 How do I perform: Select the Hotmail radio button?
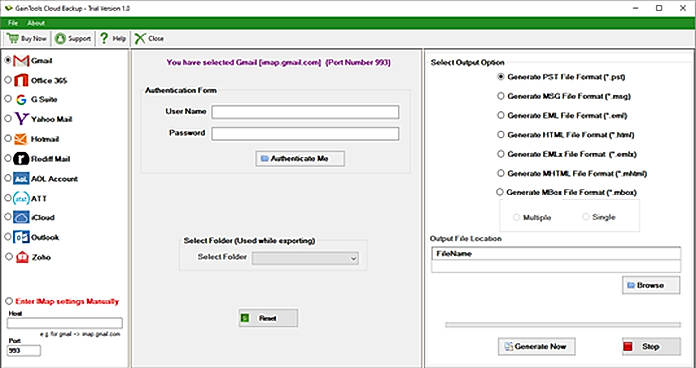click(8, 138)
